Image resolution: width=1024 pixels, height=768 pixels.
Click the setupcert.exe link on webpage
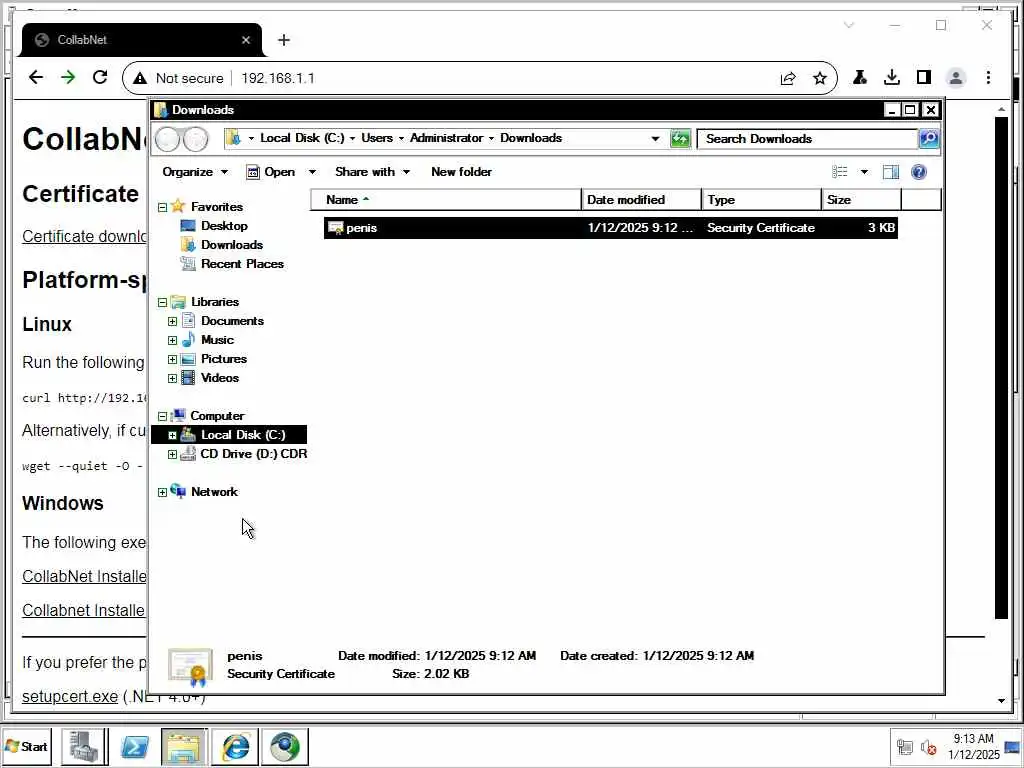pos(70,697)
